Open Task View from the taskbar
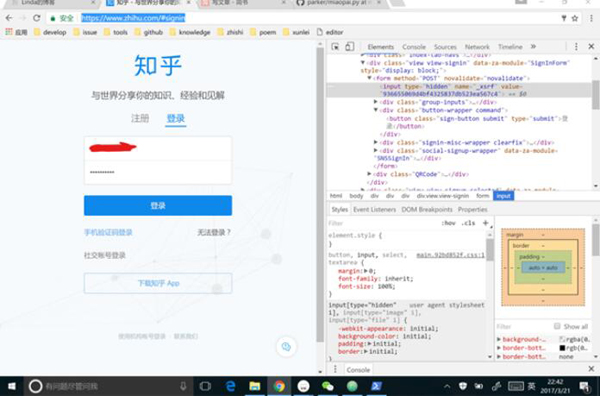600x396 pixels. [205, 386]
